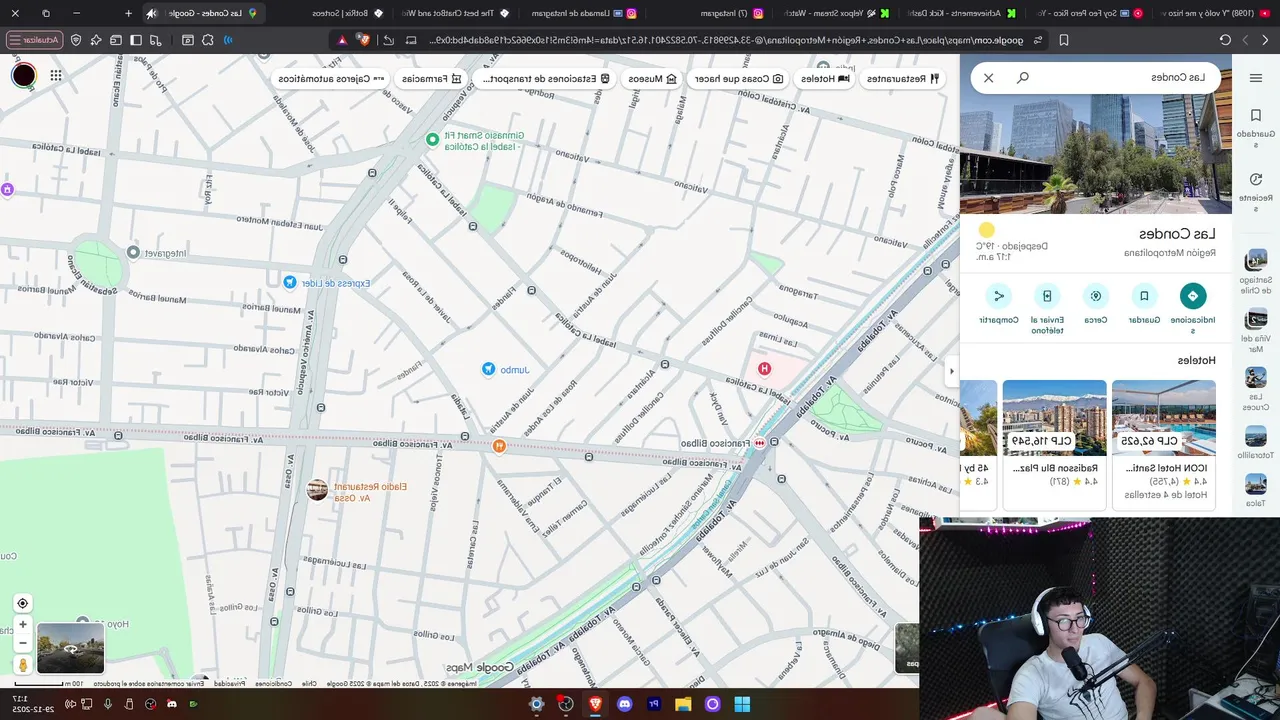Click the Enviar al teléfono icon
The image size is (1280, 720).
[1047, 296]
